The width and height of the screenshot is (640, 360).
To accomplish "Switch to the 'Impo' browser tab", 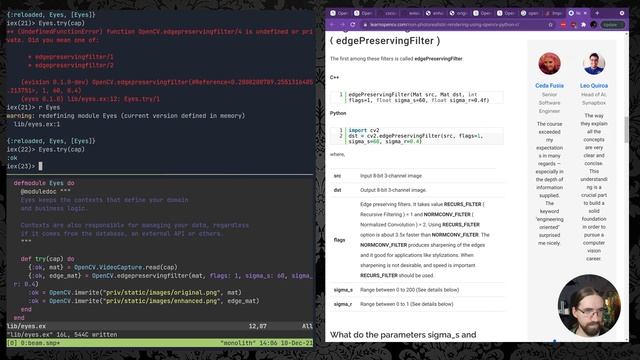I will [x=554, y=13].
